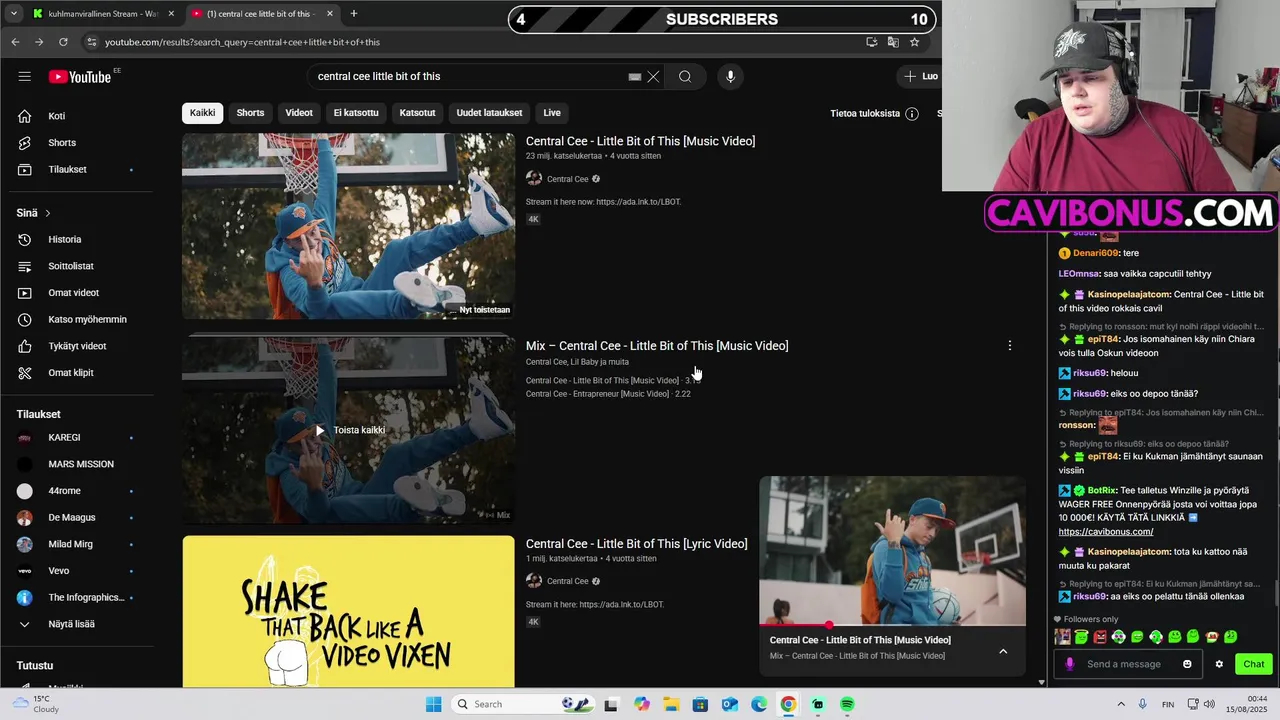The width and height of the screenshot is (1280, 720).
Task: Open chat settings gear icon
Action: coord(1219,664)
